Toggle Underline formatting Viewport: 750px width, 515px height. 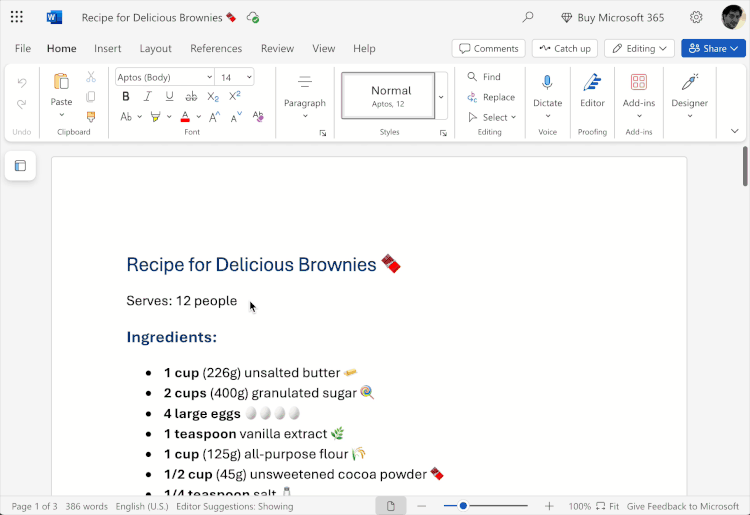169,97
